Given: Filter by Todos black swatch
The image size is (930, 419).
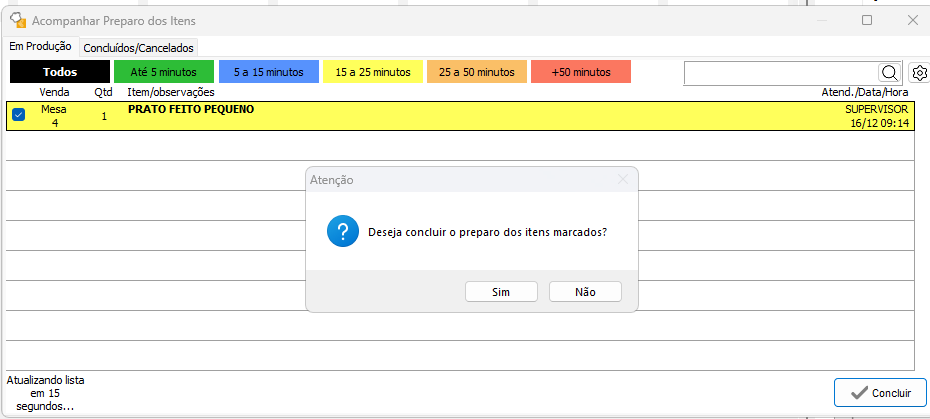Looking at the screenshot, I should 60,72.
